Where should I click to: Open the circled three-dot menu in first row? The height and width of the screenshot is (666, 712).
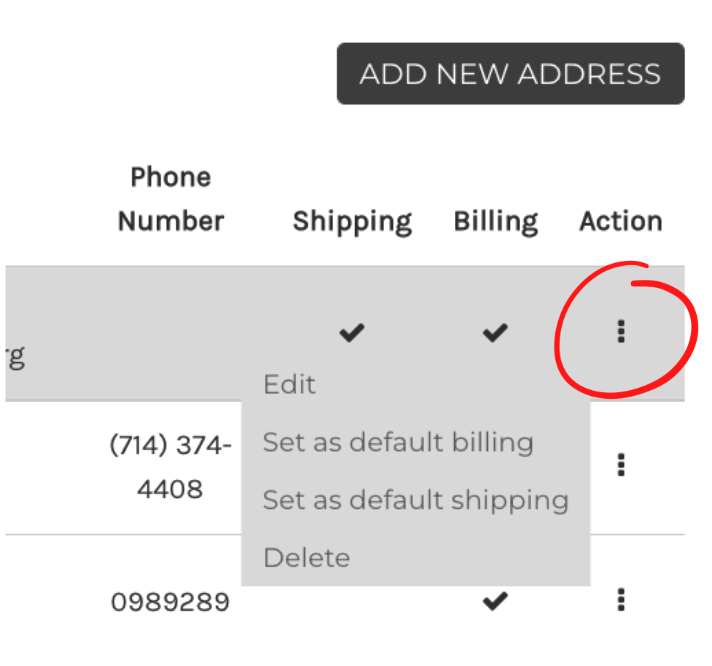click(621, 331)
